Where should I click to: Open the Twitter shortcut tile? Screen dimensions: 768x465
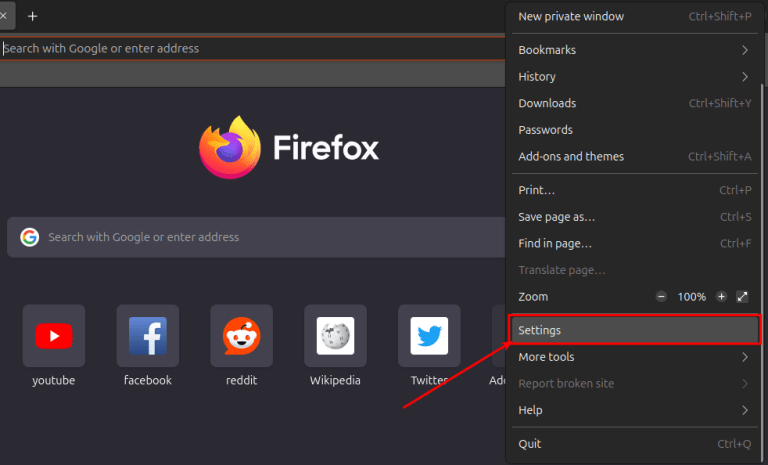pos(429,336)
